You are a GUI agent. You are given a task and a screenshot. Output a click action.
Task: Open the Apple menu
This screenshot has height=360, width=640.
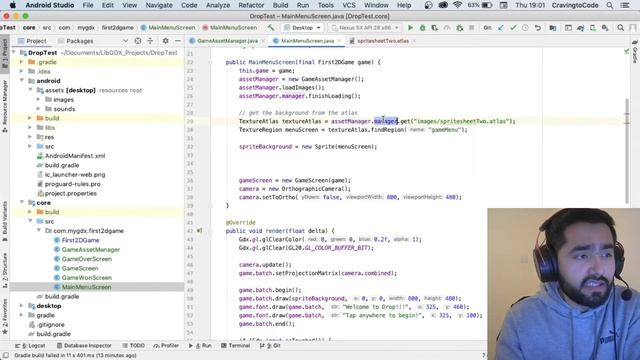tap(13, 5)
